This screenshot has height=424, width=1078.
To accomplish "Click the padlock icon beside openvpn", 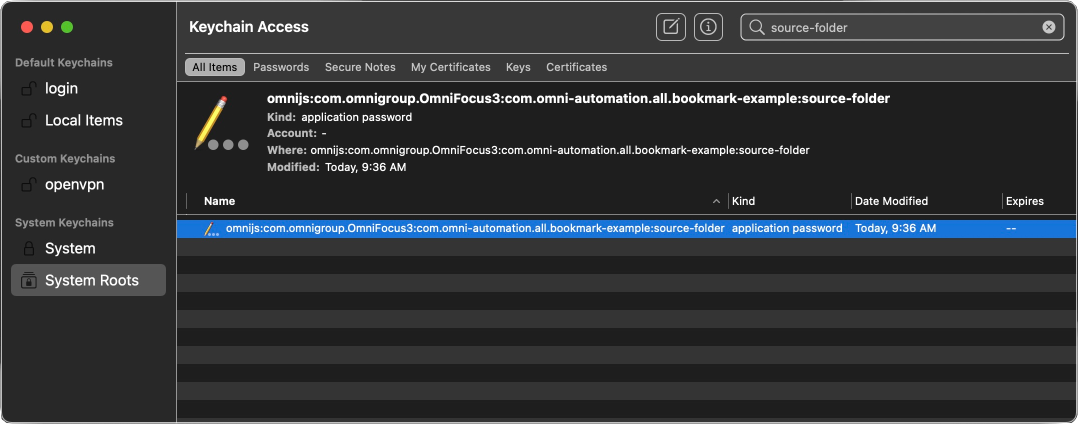I will 28,185.
